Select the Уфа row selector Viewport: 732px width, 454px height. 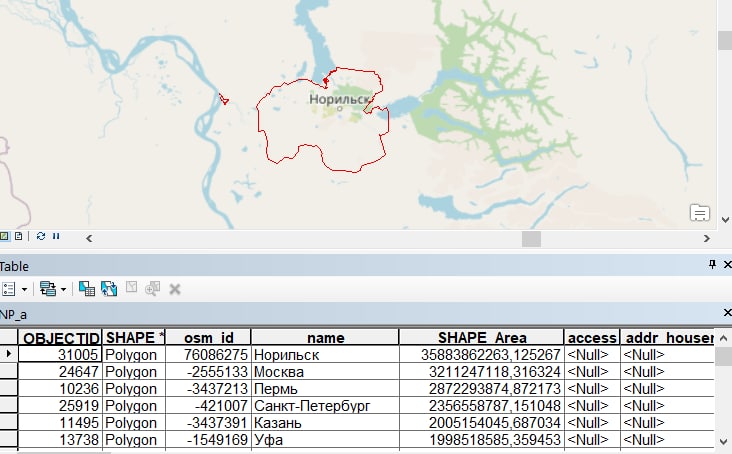[x=9, y=440]
